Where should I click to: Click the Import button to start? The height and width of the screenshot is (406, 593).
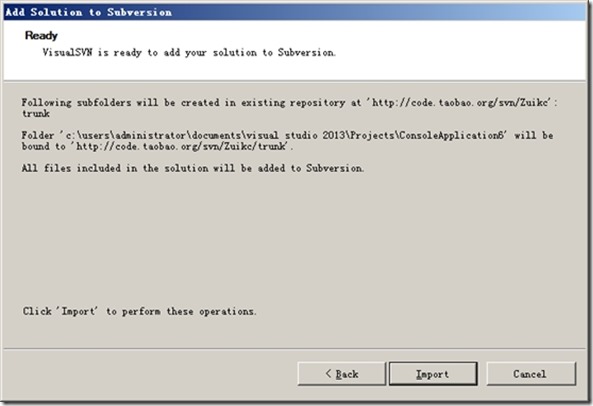433,374
